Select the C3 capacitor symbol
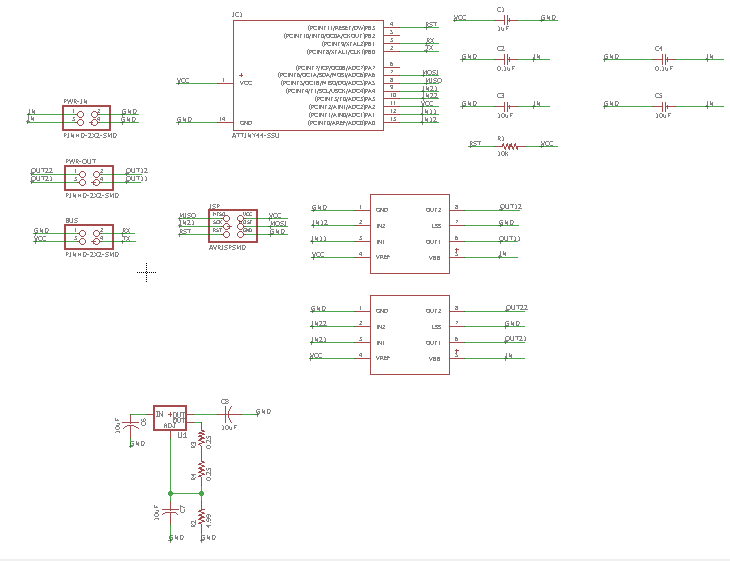 click(507, 106)
